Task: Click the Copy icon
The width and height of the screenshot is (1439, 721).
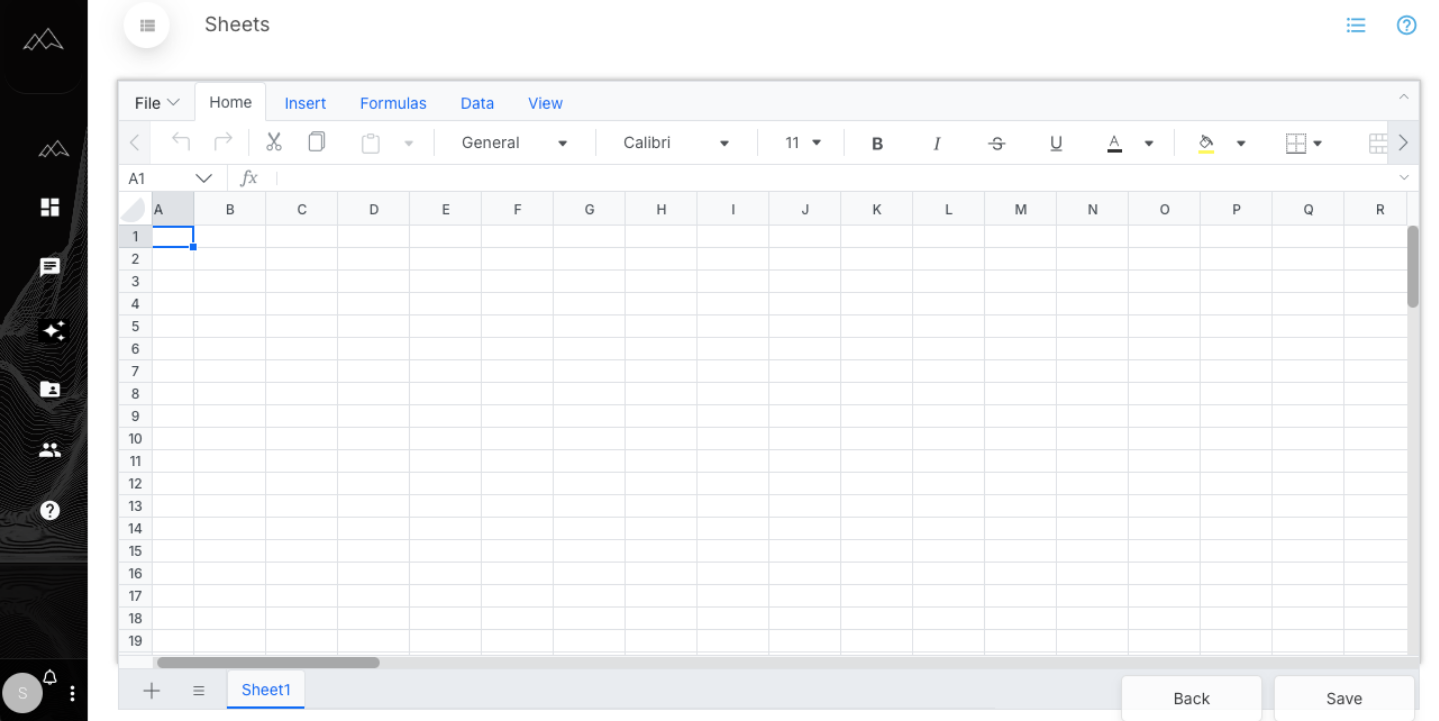Action: [x=316, y=142]
